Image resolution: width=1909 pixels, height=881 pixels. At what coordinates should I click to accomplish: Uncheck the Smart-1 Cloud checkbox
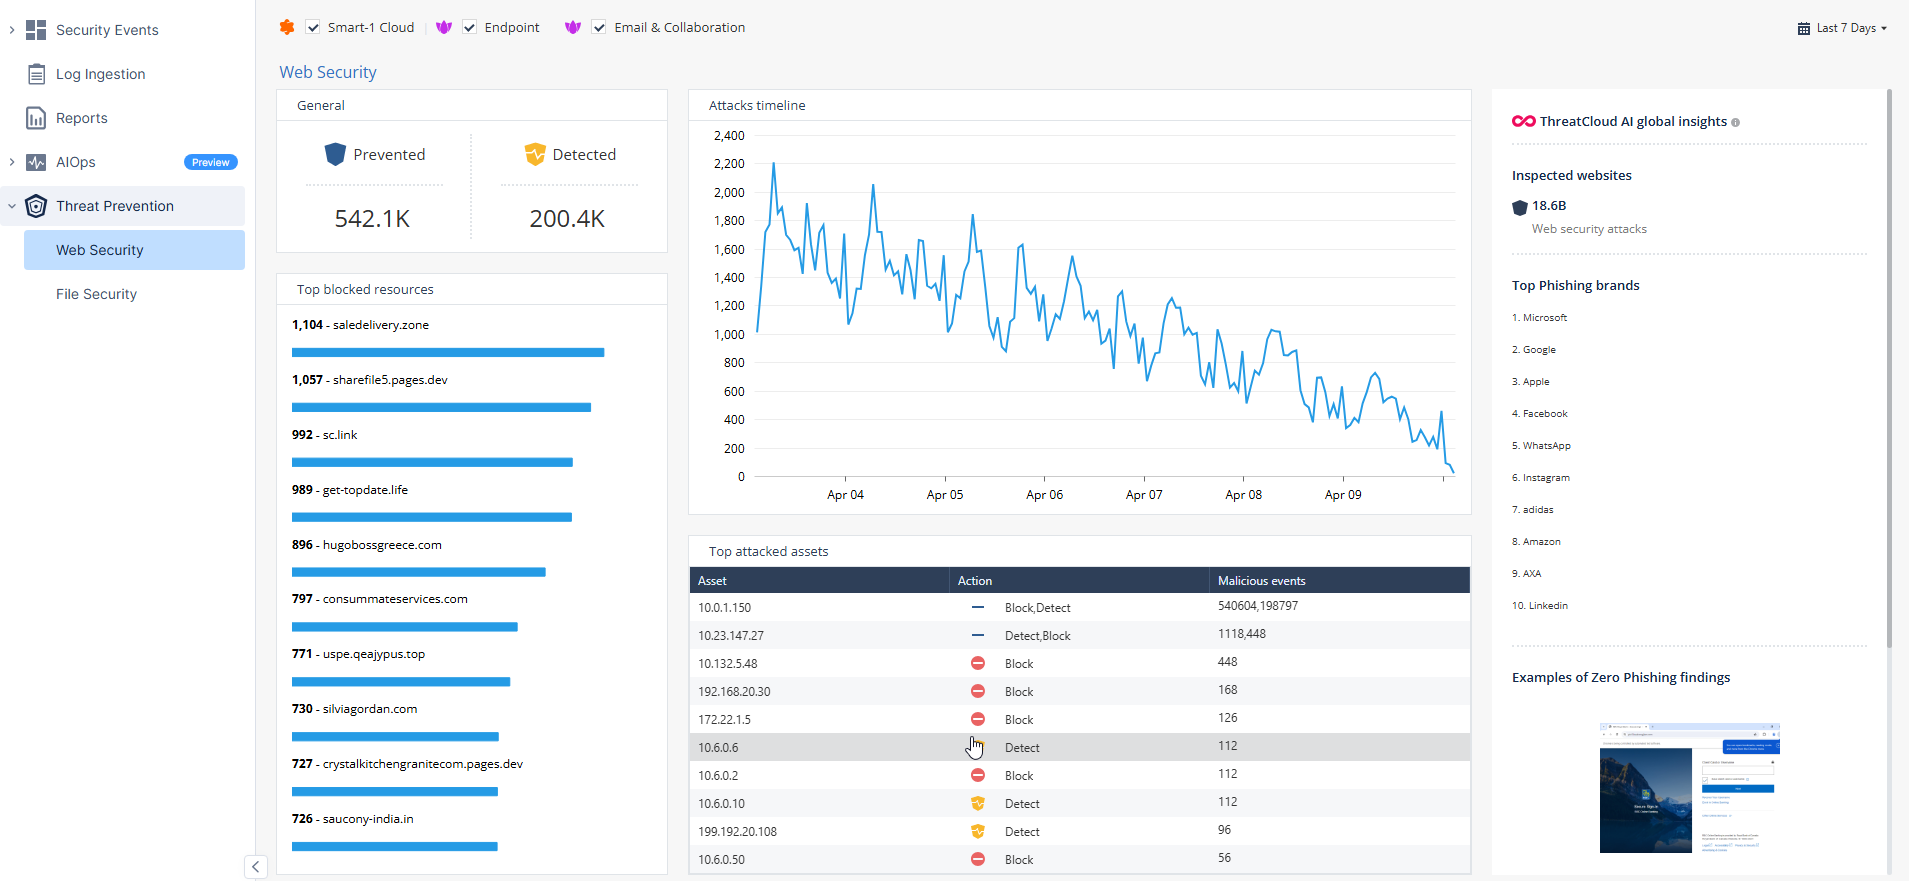tap(313, 28)
